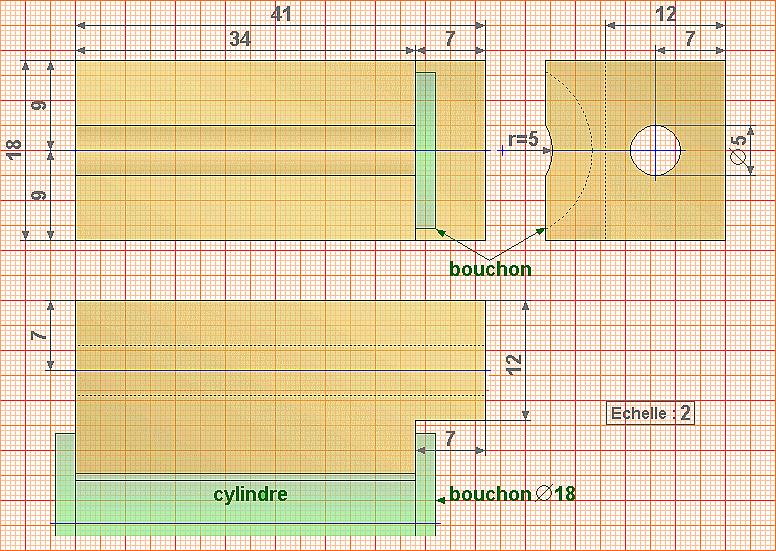Screen dimensions: 776x551
Task: Click the "∅5" diameter dimension
Action: click(x=739, y=150)
